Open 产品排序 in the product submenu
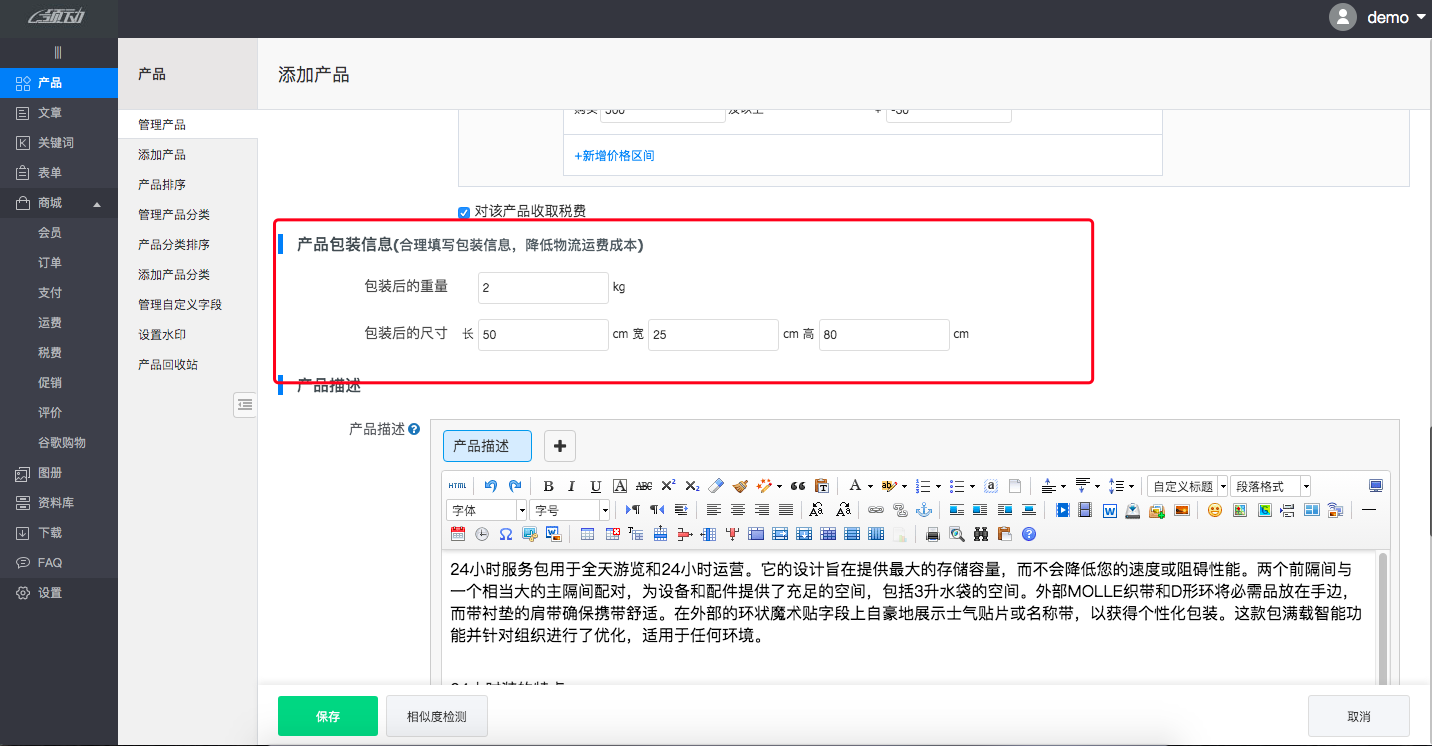 pyautogui.click(x=161, y=185)
